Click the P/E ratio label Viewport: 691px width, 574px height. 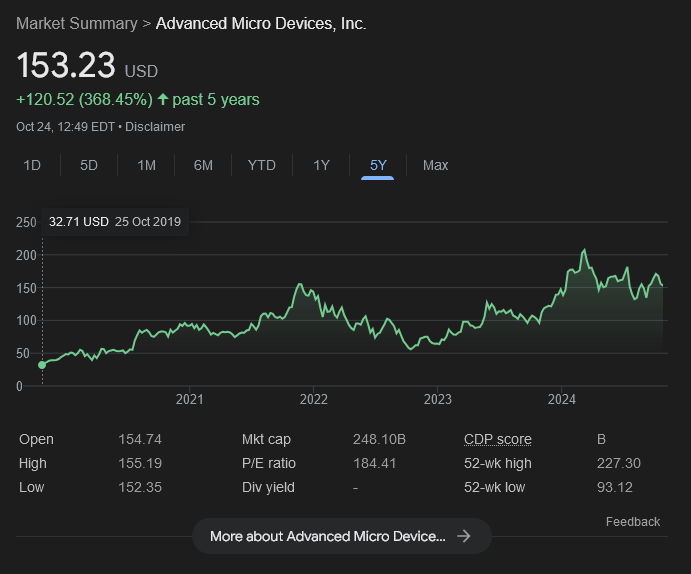(x=269, y=463)
